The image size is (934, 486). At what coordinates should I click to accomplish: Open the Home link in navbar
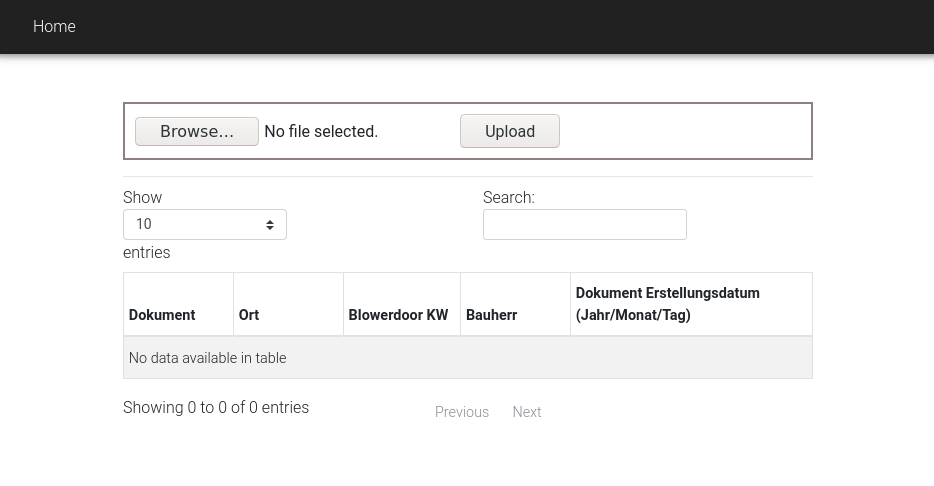(x=54, y=27)
